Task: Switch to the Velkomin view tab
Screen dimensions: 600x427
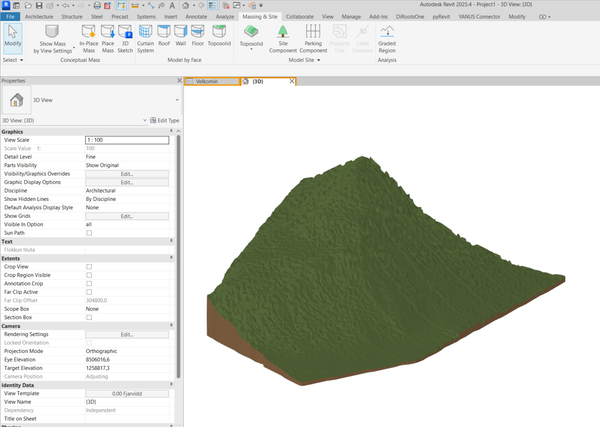Action: pos(212,81)
